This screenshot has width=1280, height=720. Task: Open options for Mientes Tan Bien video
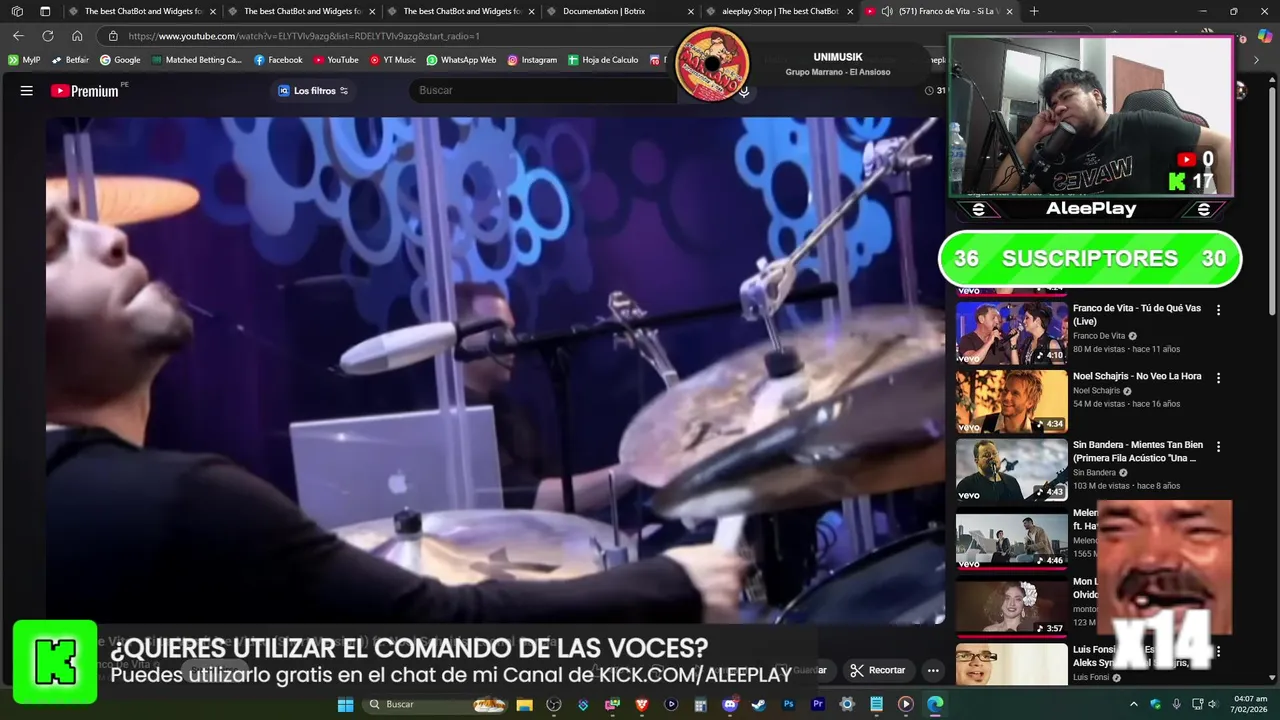coord(1218,446)
